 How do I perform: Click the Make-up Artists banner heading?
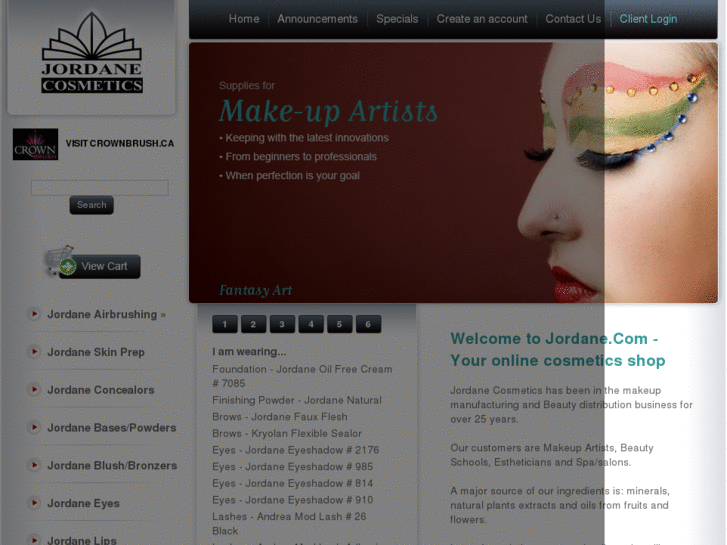click(328, 112)
